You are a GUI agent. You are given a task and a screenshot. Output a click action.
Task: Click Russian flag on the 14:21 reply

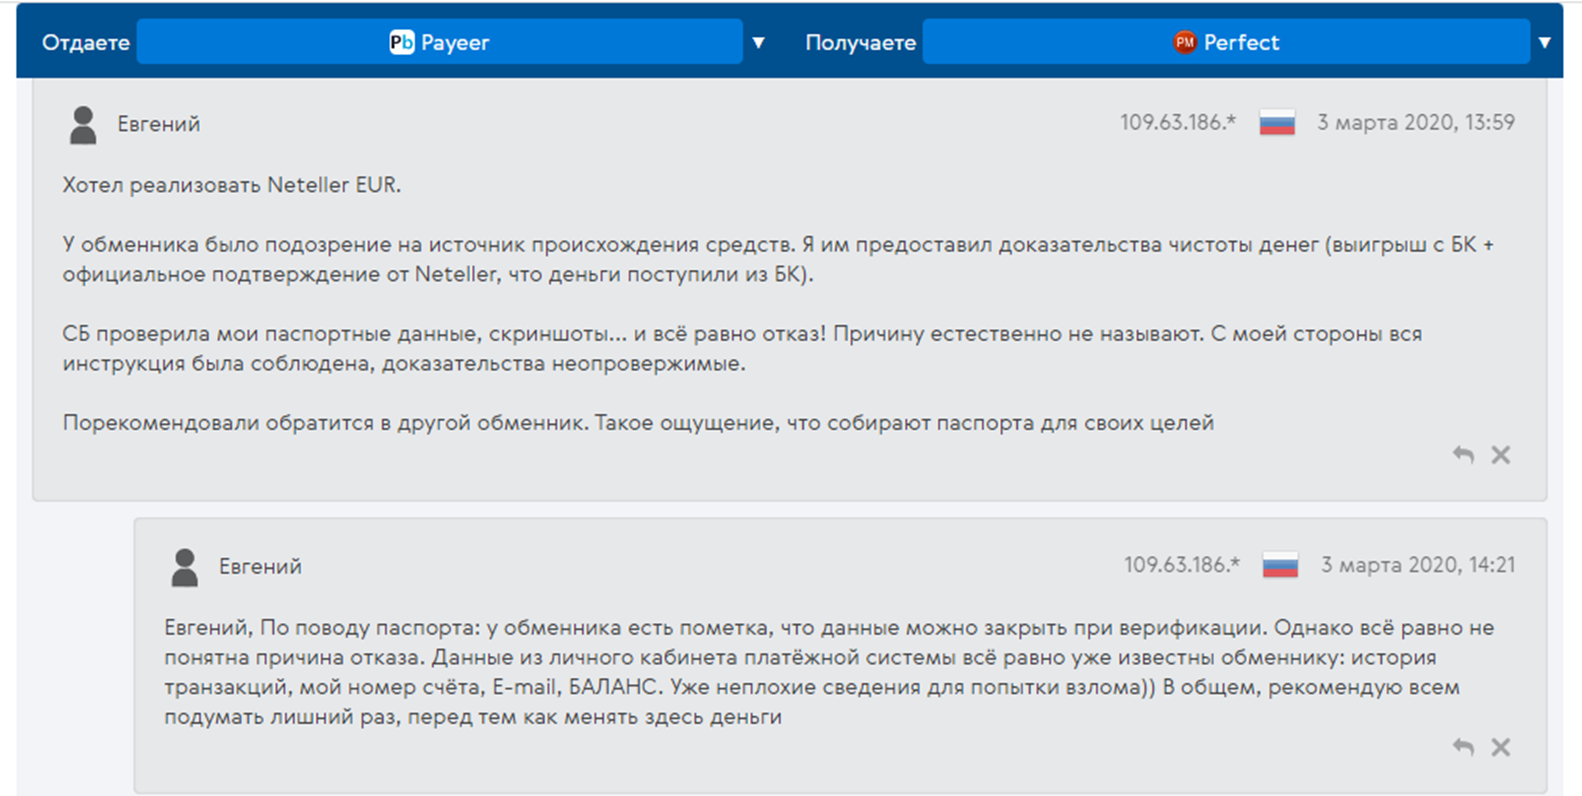[1280, 565]
